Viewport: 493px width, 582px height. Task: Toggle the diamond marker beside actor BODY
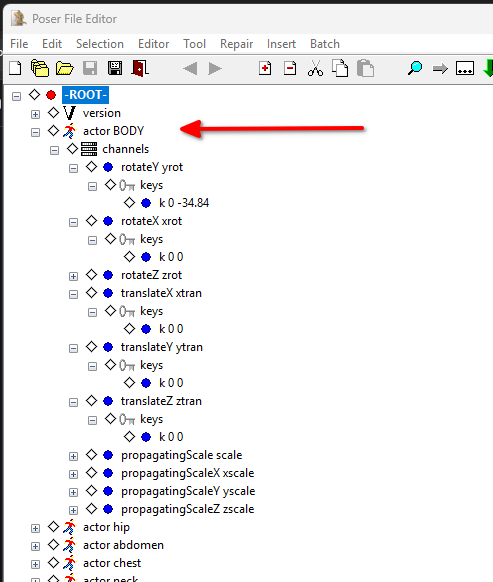point(53,131)
